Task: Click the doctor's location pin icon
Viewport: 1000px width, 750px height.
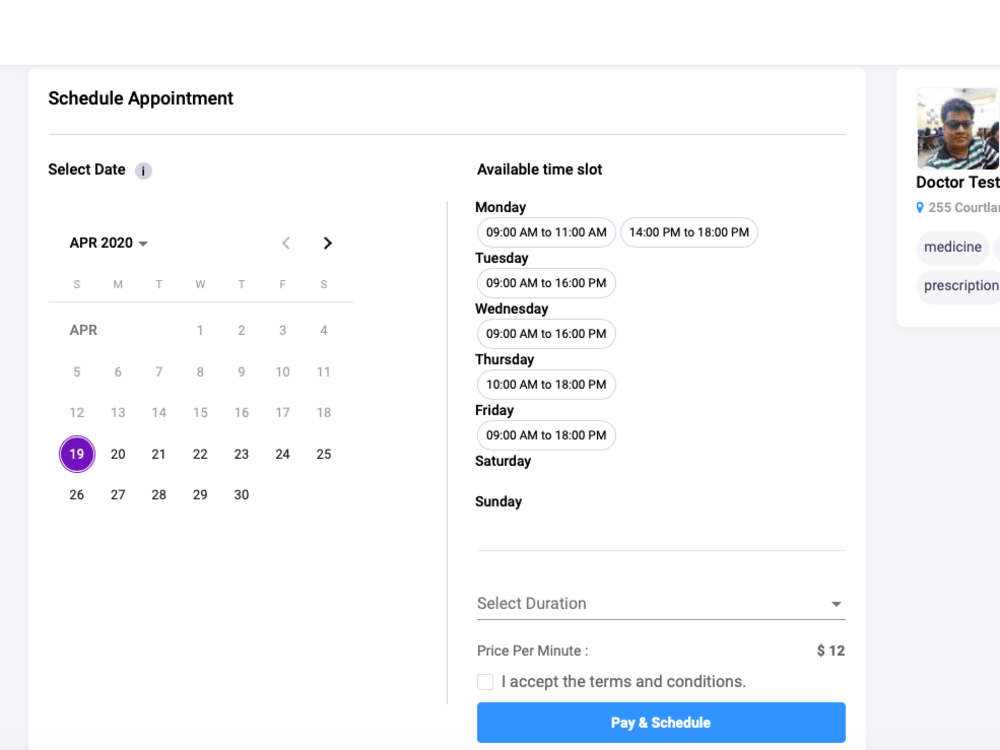Action: click(x=920, y=208)
